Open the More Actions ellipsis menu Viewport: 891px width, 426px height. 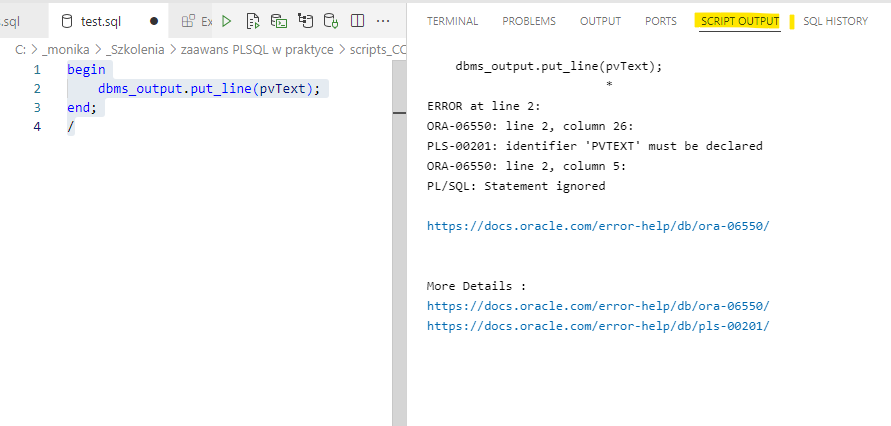[x=383, y=21]
